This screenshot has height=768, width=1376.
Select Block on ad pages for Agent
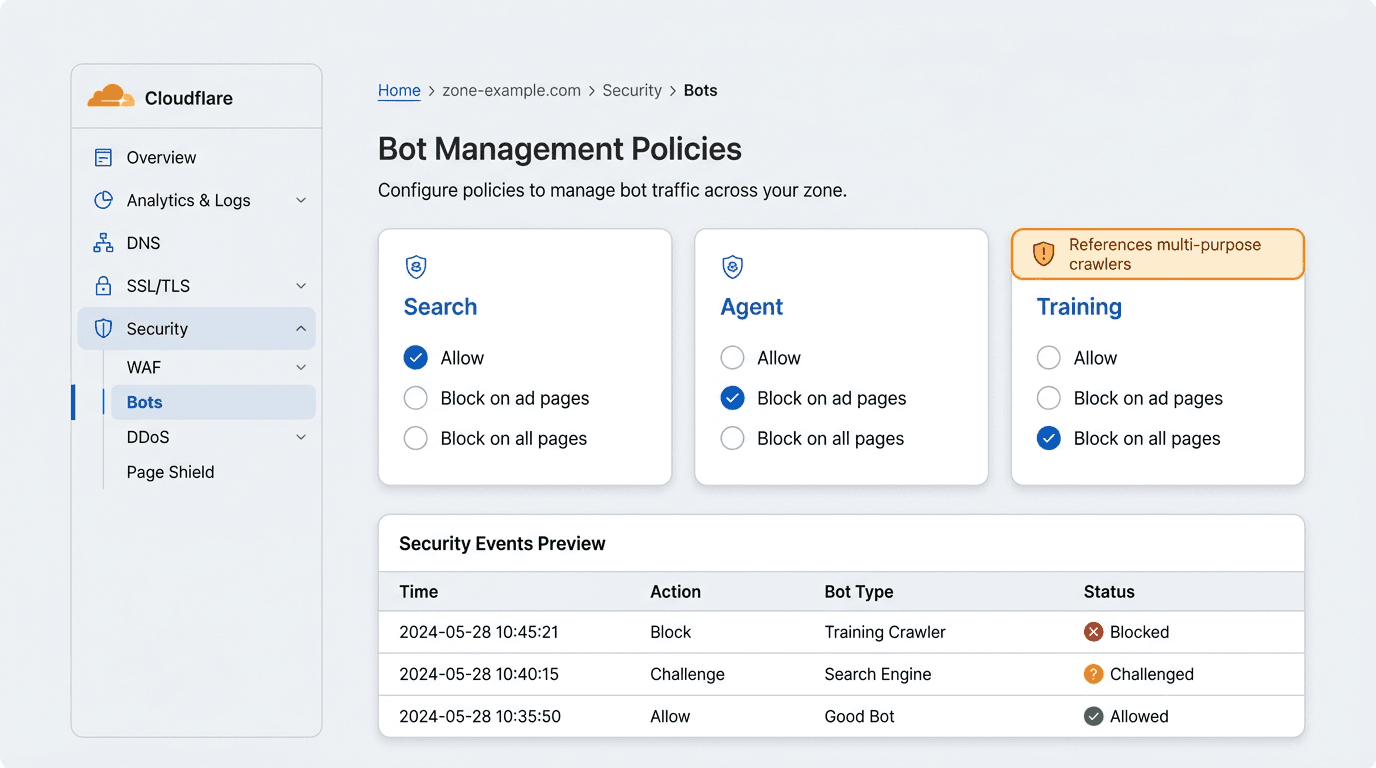tap(732, 398)
